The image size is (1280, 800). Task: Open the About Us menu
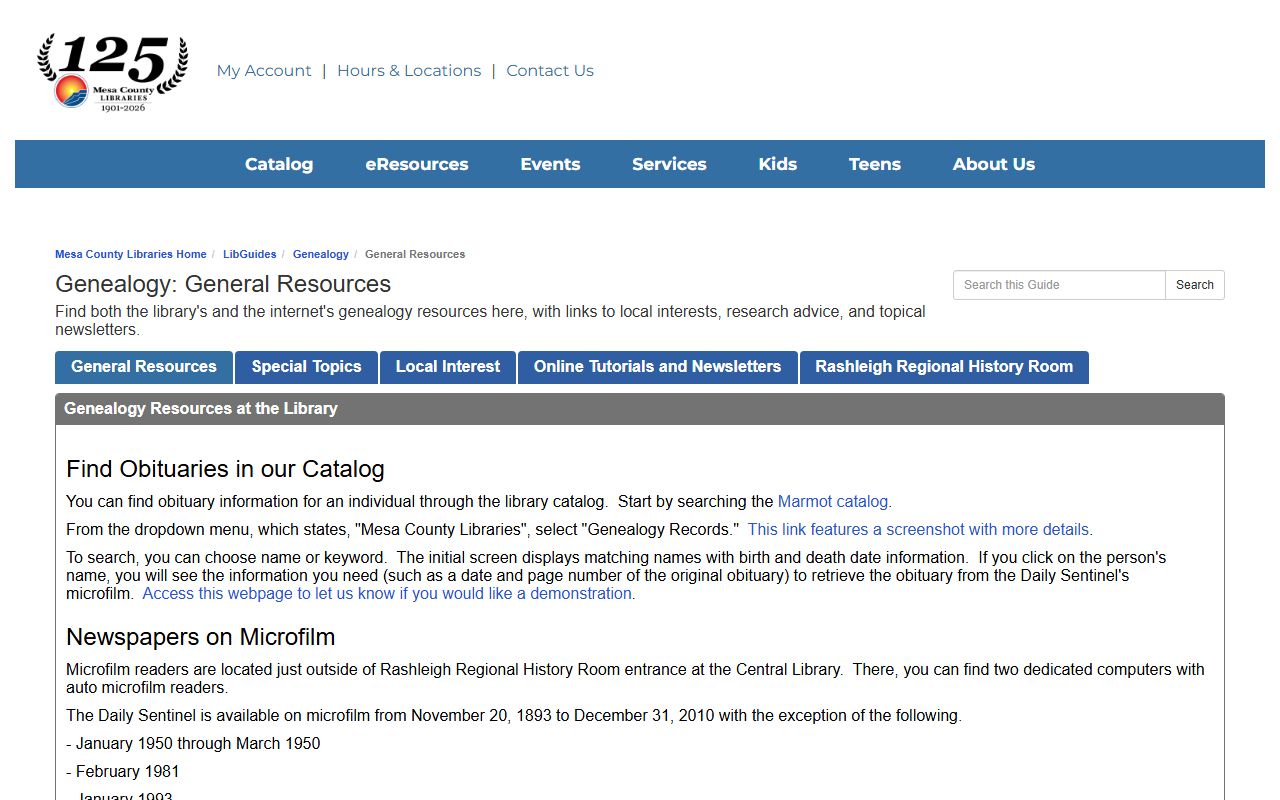(x=994, y=164)
